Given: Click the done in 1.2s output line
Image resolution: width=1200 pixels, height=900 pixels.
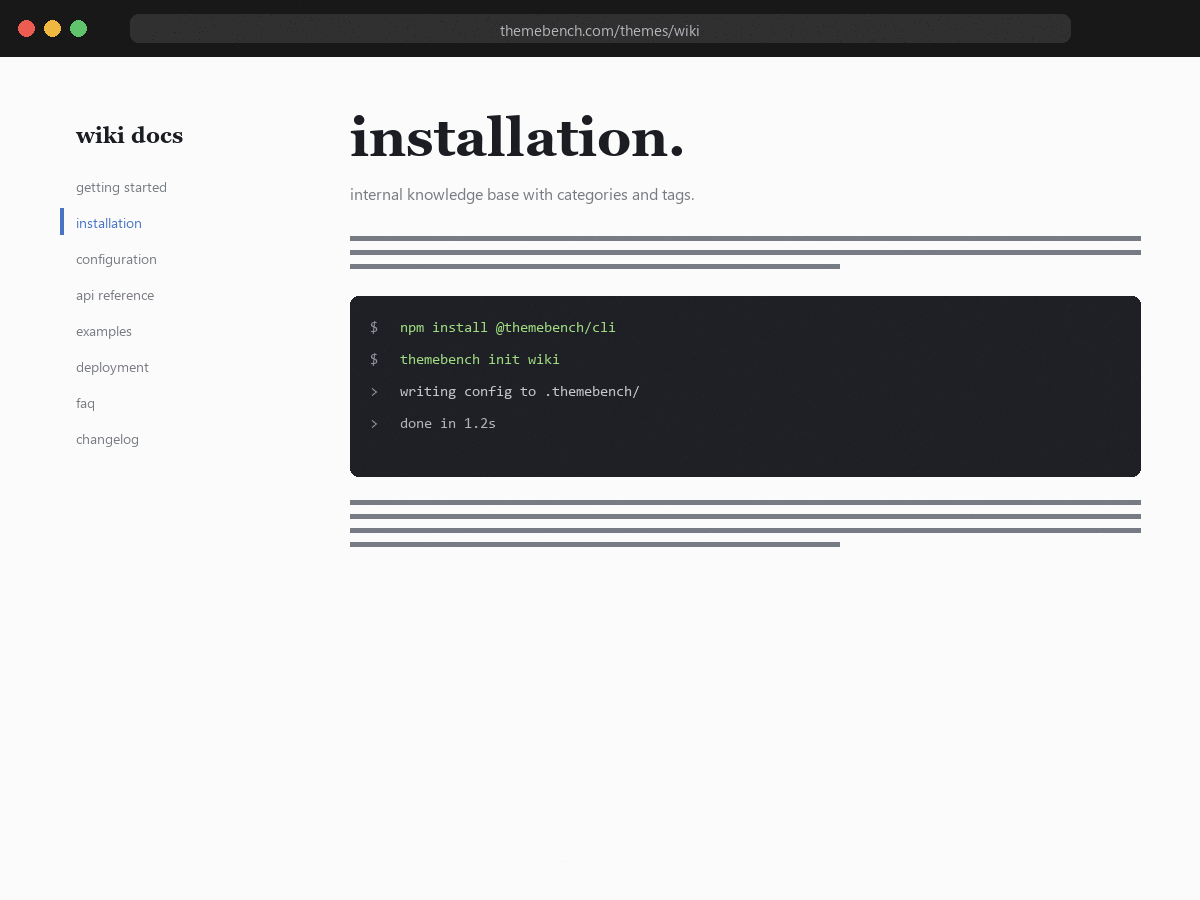Looking at the screenshot, I should click(448, 423).
